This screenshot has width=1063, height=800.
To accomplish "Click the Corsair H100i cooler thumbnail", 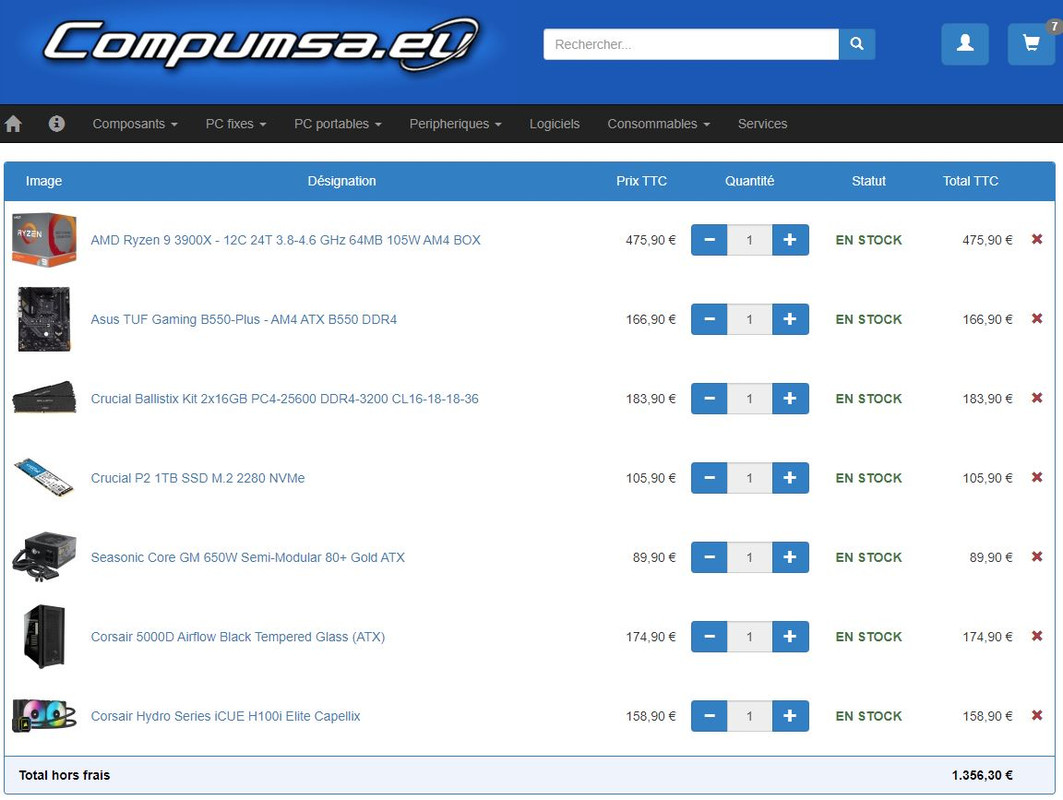I will pos(44,715).
